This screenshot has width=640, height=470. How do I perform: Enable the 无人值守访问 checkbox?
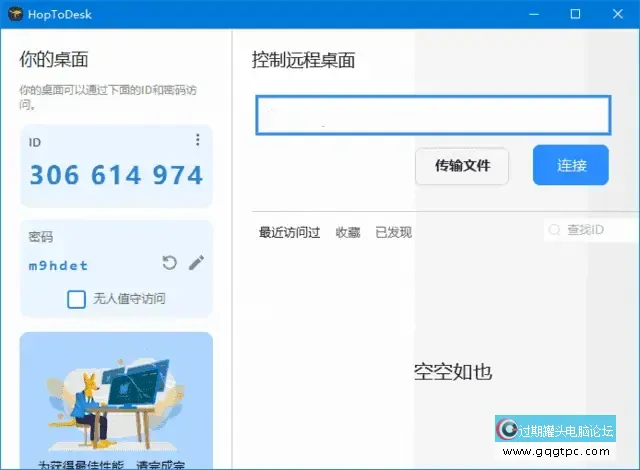[x=76, y=299]
